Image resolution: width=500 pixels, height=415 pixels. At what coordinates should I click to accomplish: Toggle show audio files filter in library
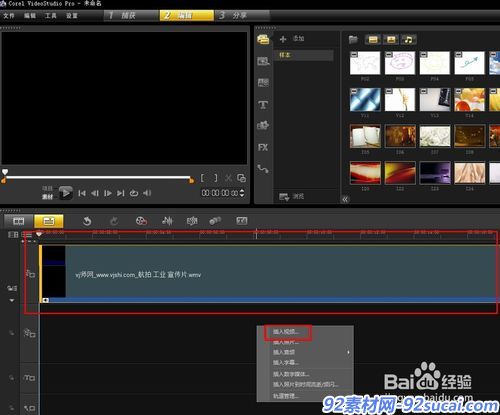408,40
